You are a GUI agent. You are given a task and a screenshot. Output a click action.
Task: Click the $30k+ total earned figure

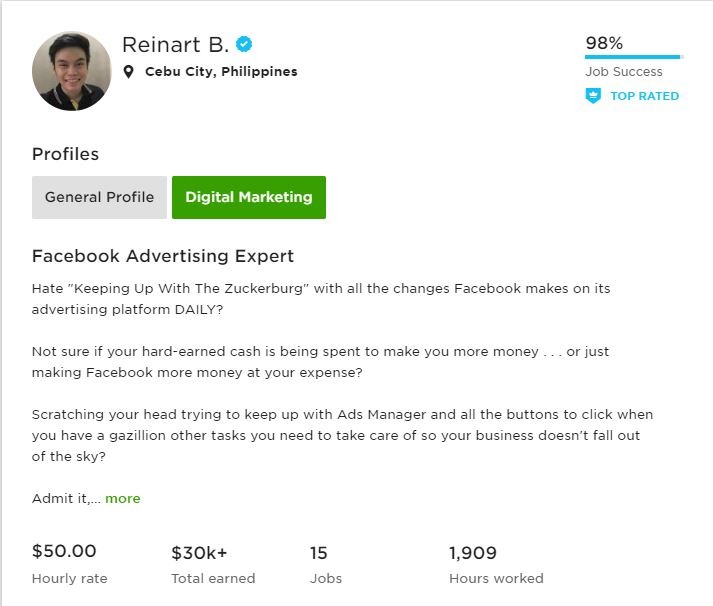tap(199, 553)
